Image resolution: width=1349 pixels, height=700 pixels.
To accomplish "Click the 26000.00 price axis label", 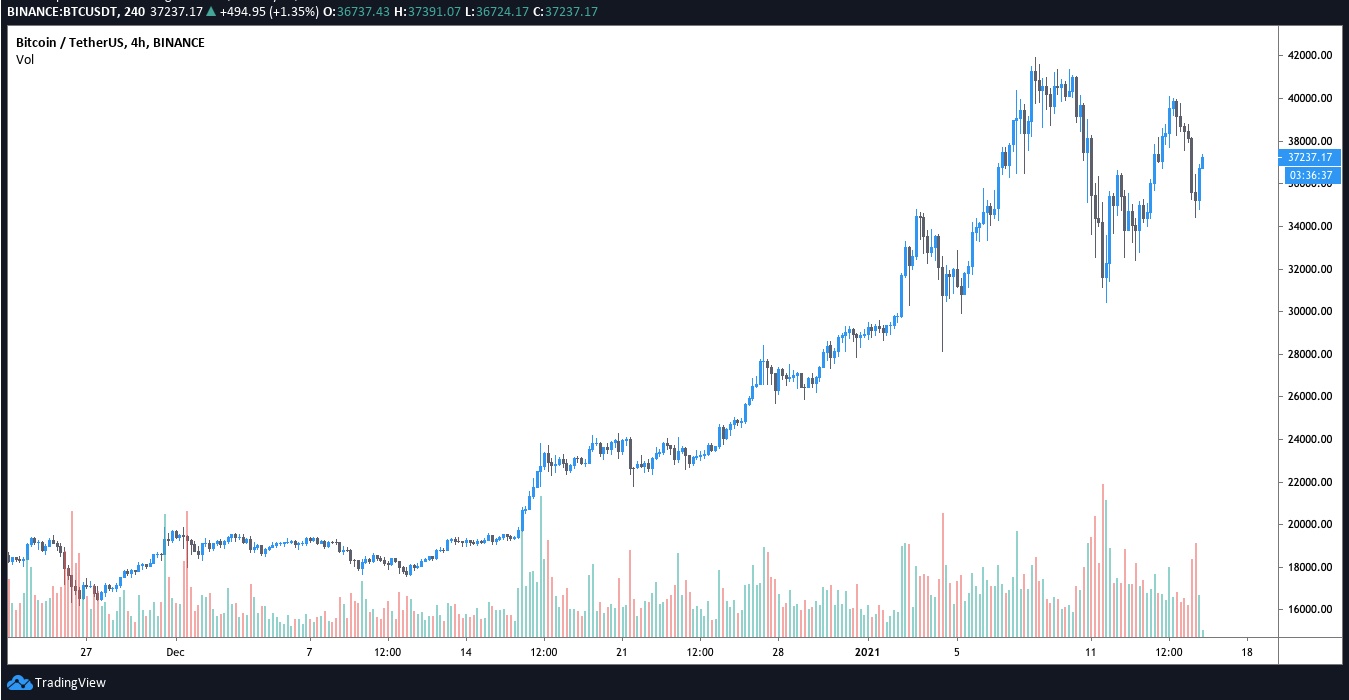I will click(1311, 396).
